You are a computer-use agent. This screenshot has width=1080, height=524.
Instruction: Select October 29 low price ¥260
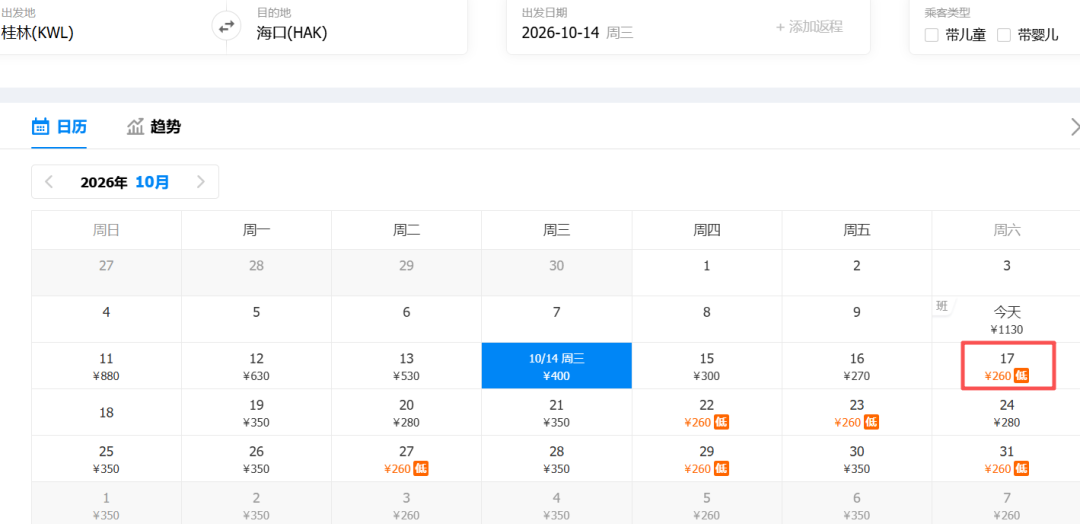pyautogui.click(x=707, y=459)
